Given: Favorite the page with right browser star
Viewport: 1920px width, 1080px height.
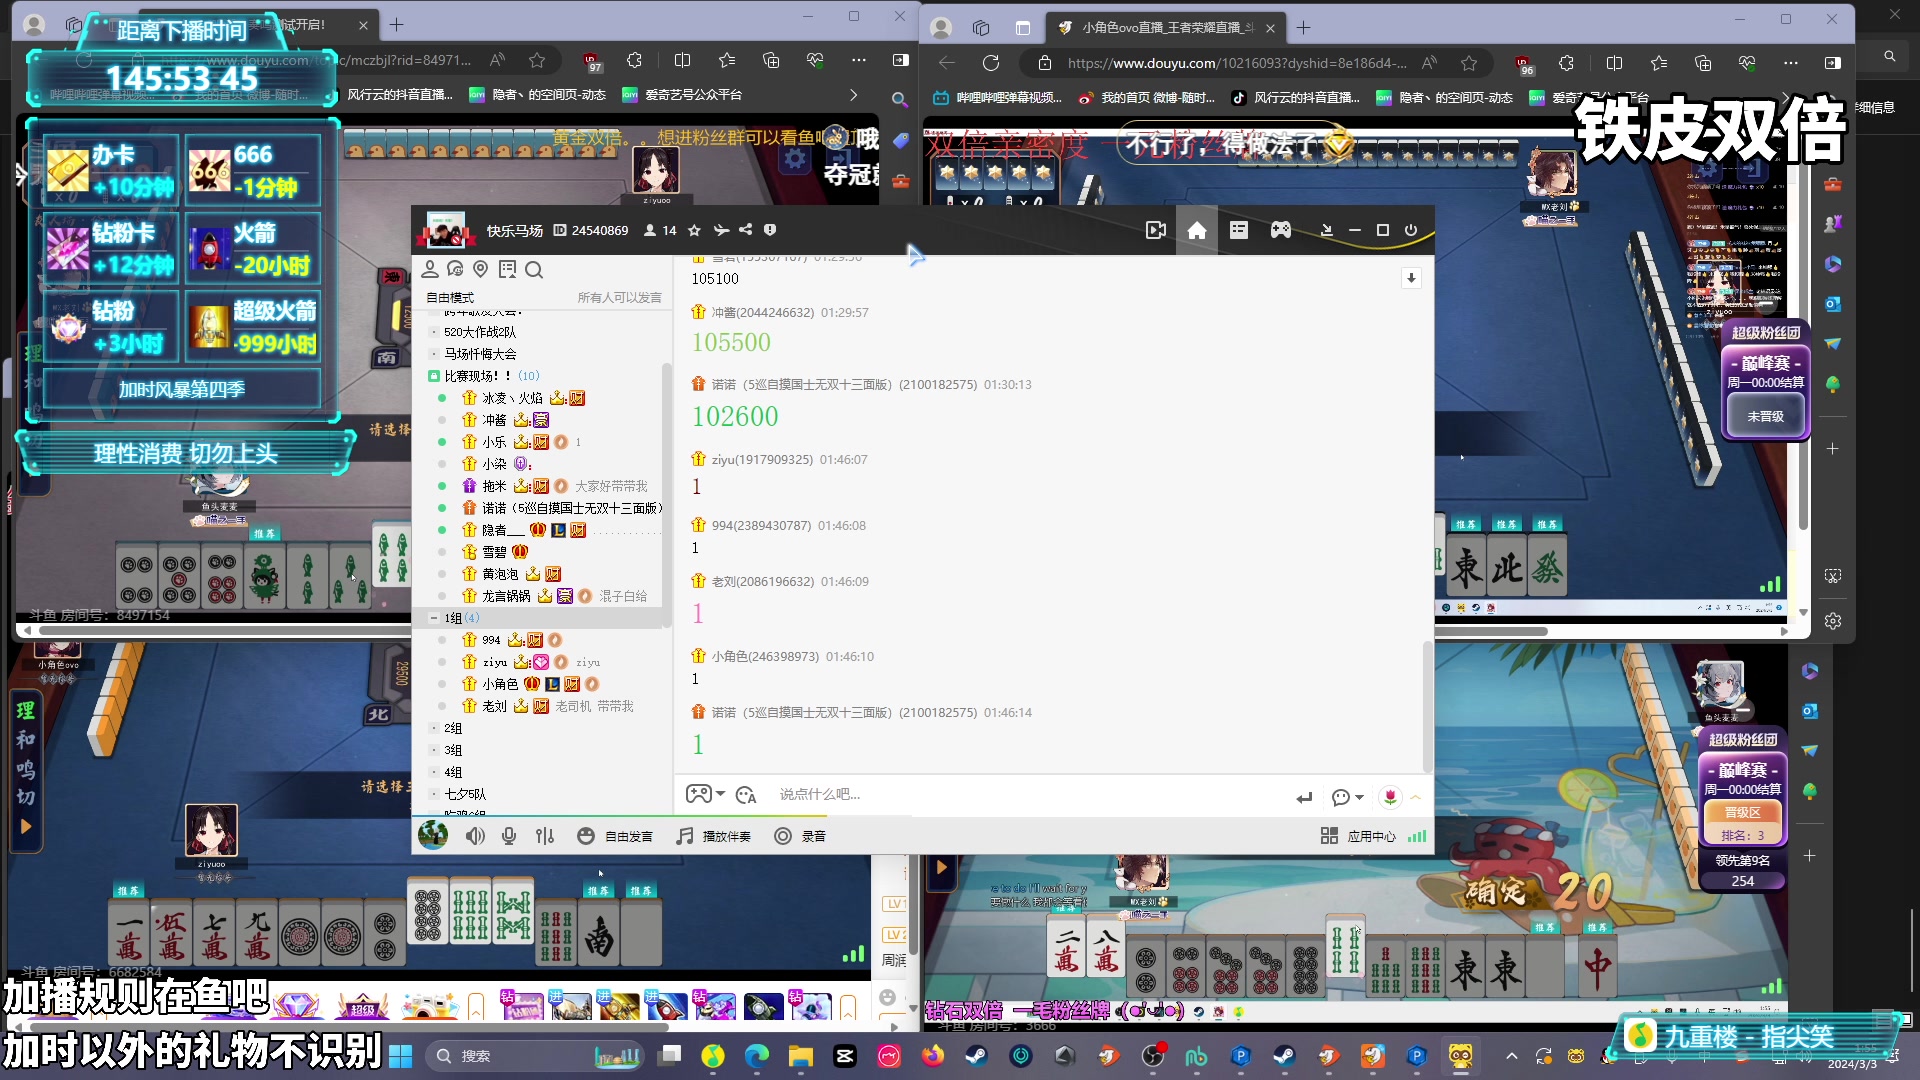Looking at the screenshot, I should pyautogui.click(x=1468, y=63).
